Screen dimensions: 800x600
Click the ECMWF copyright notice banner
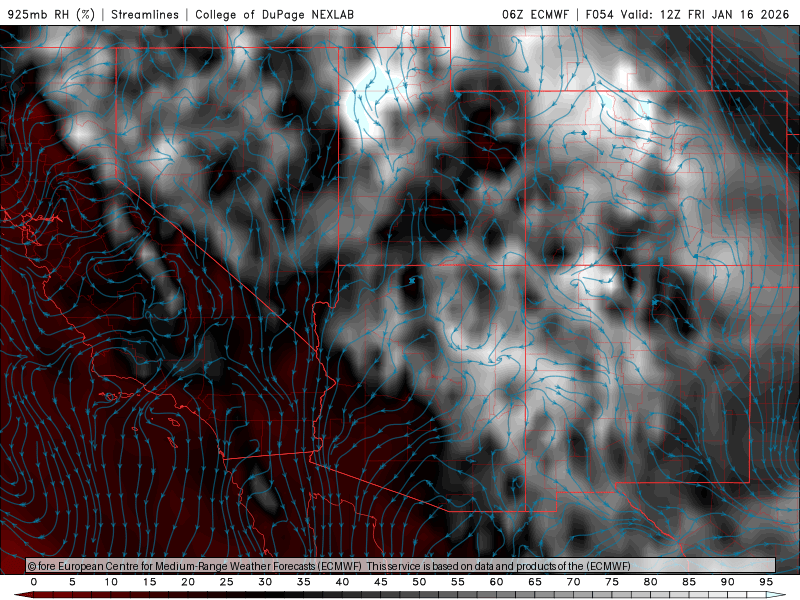coord(401,566)
